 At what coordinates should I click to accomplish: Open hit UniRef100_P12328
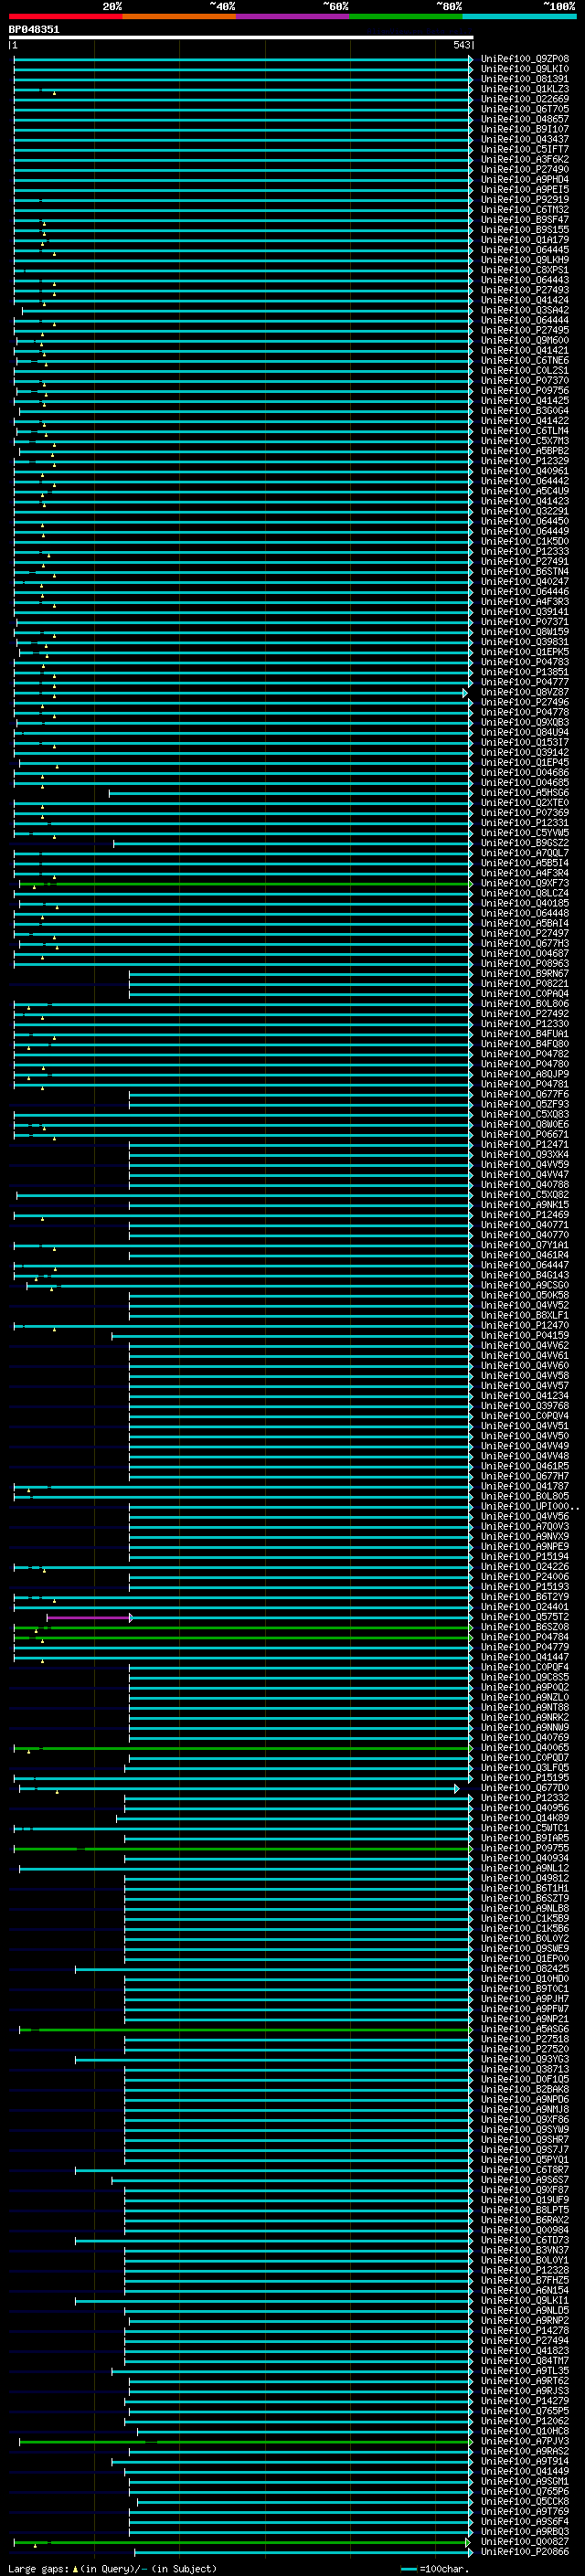click(x=524, y=2270)
